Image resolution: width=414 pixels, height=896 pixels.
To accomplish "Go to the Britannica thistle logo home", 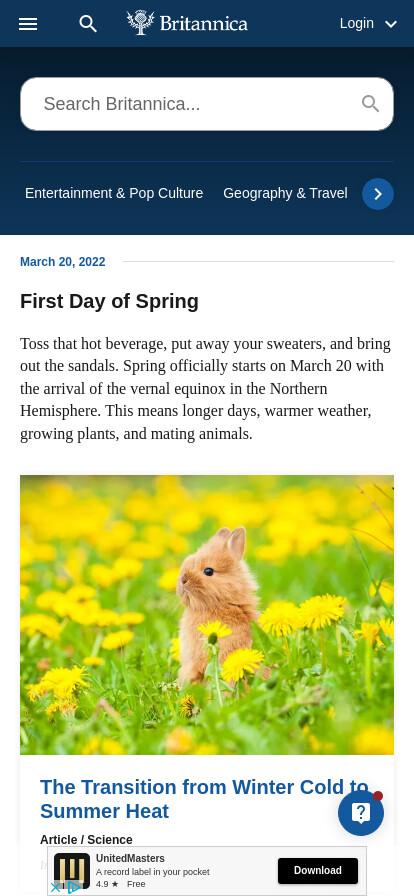I will click(x=187, y=23).
